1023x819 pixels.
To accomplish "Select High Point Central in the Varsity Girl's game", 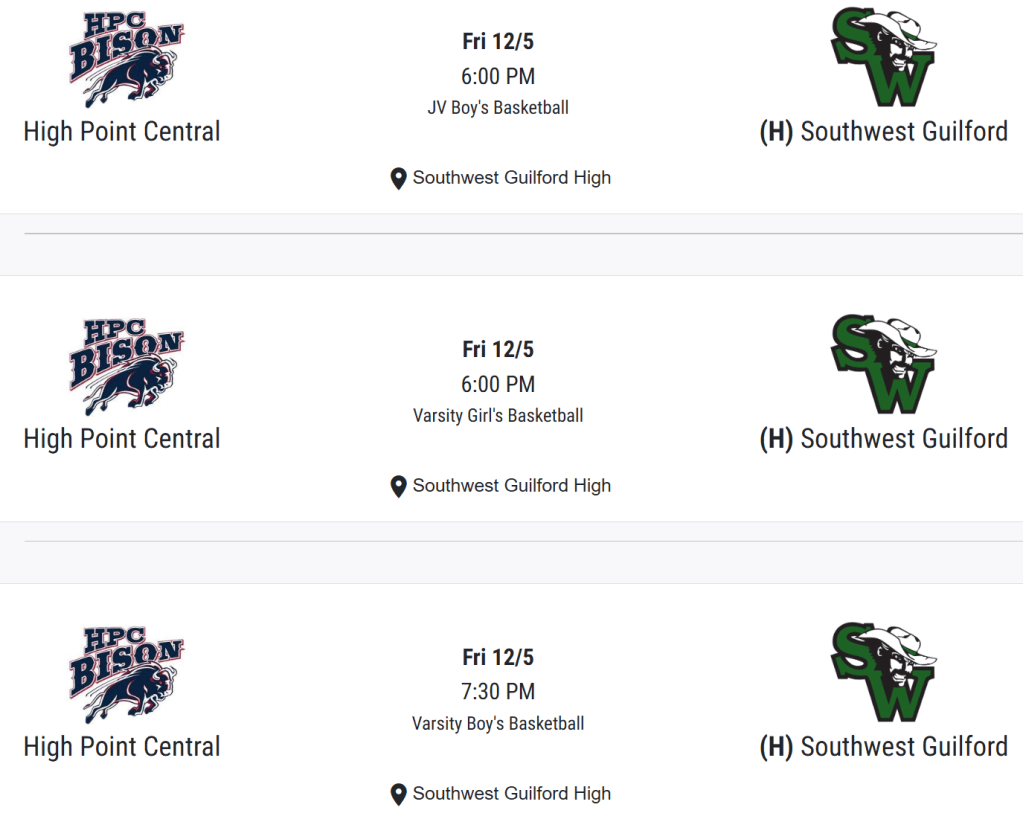I will click(x=122, y=439).
